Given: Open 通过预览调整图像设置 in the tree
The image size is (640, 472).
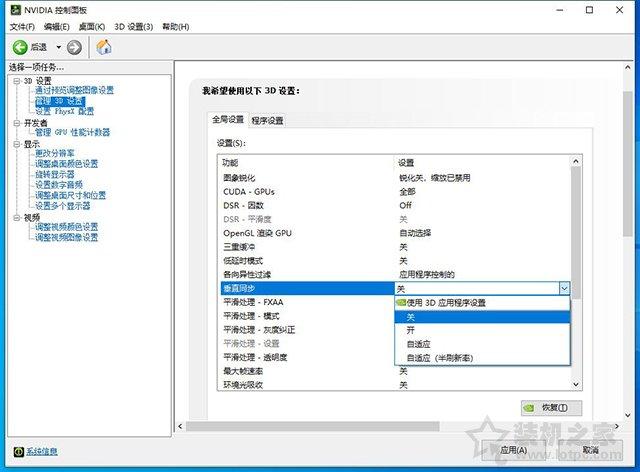Looking at the screenshot, I should [x=74, y=90].
